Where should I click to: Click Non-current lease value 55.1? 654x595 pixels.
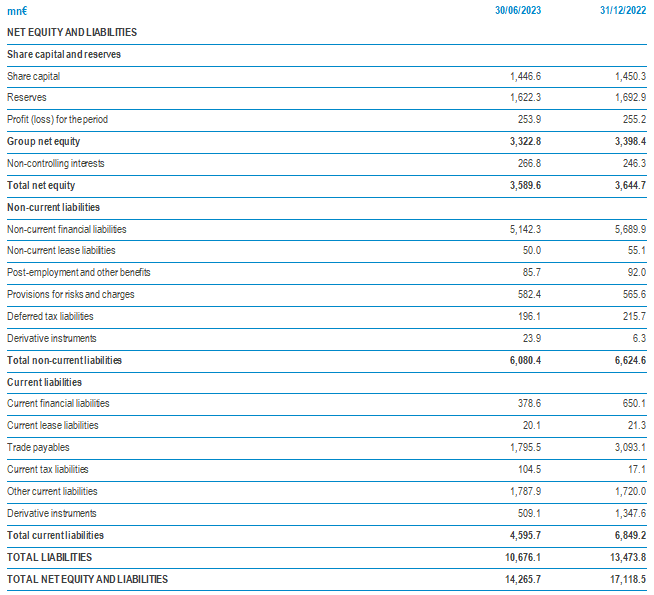point(637,250)
